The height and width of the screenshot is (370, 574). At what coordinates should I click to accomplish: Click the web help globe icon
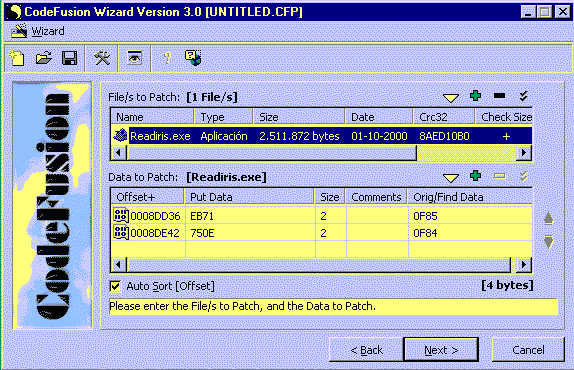coord(193,58)
